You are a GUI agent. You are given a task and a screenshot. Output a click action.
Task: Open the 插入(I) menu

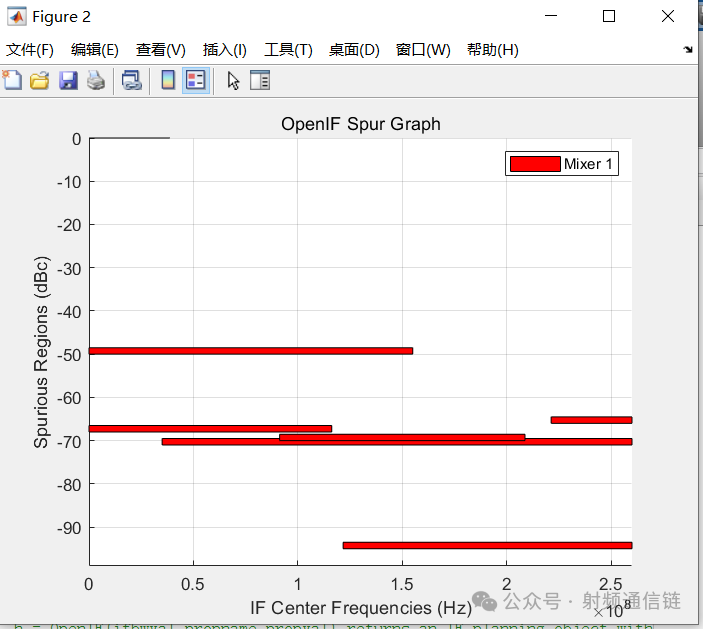tap(225, 50)
